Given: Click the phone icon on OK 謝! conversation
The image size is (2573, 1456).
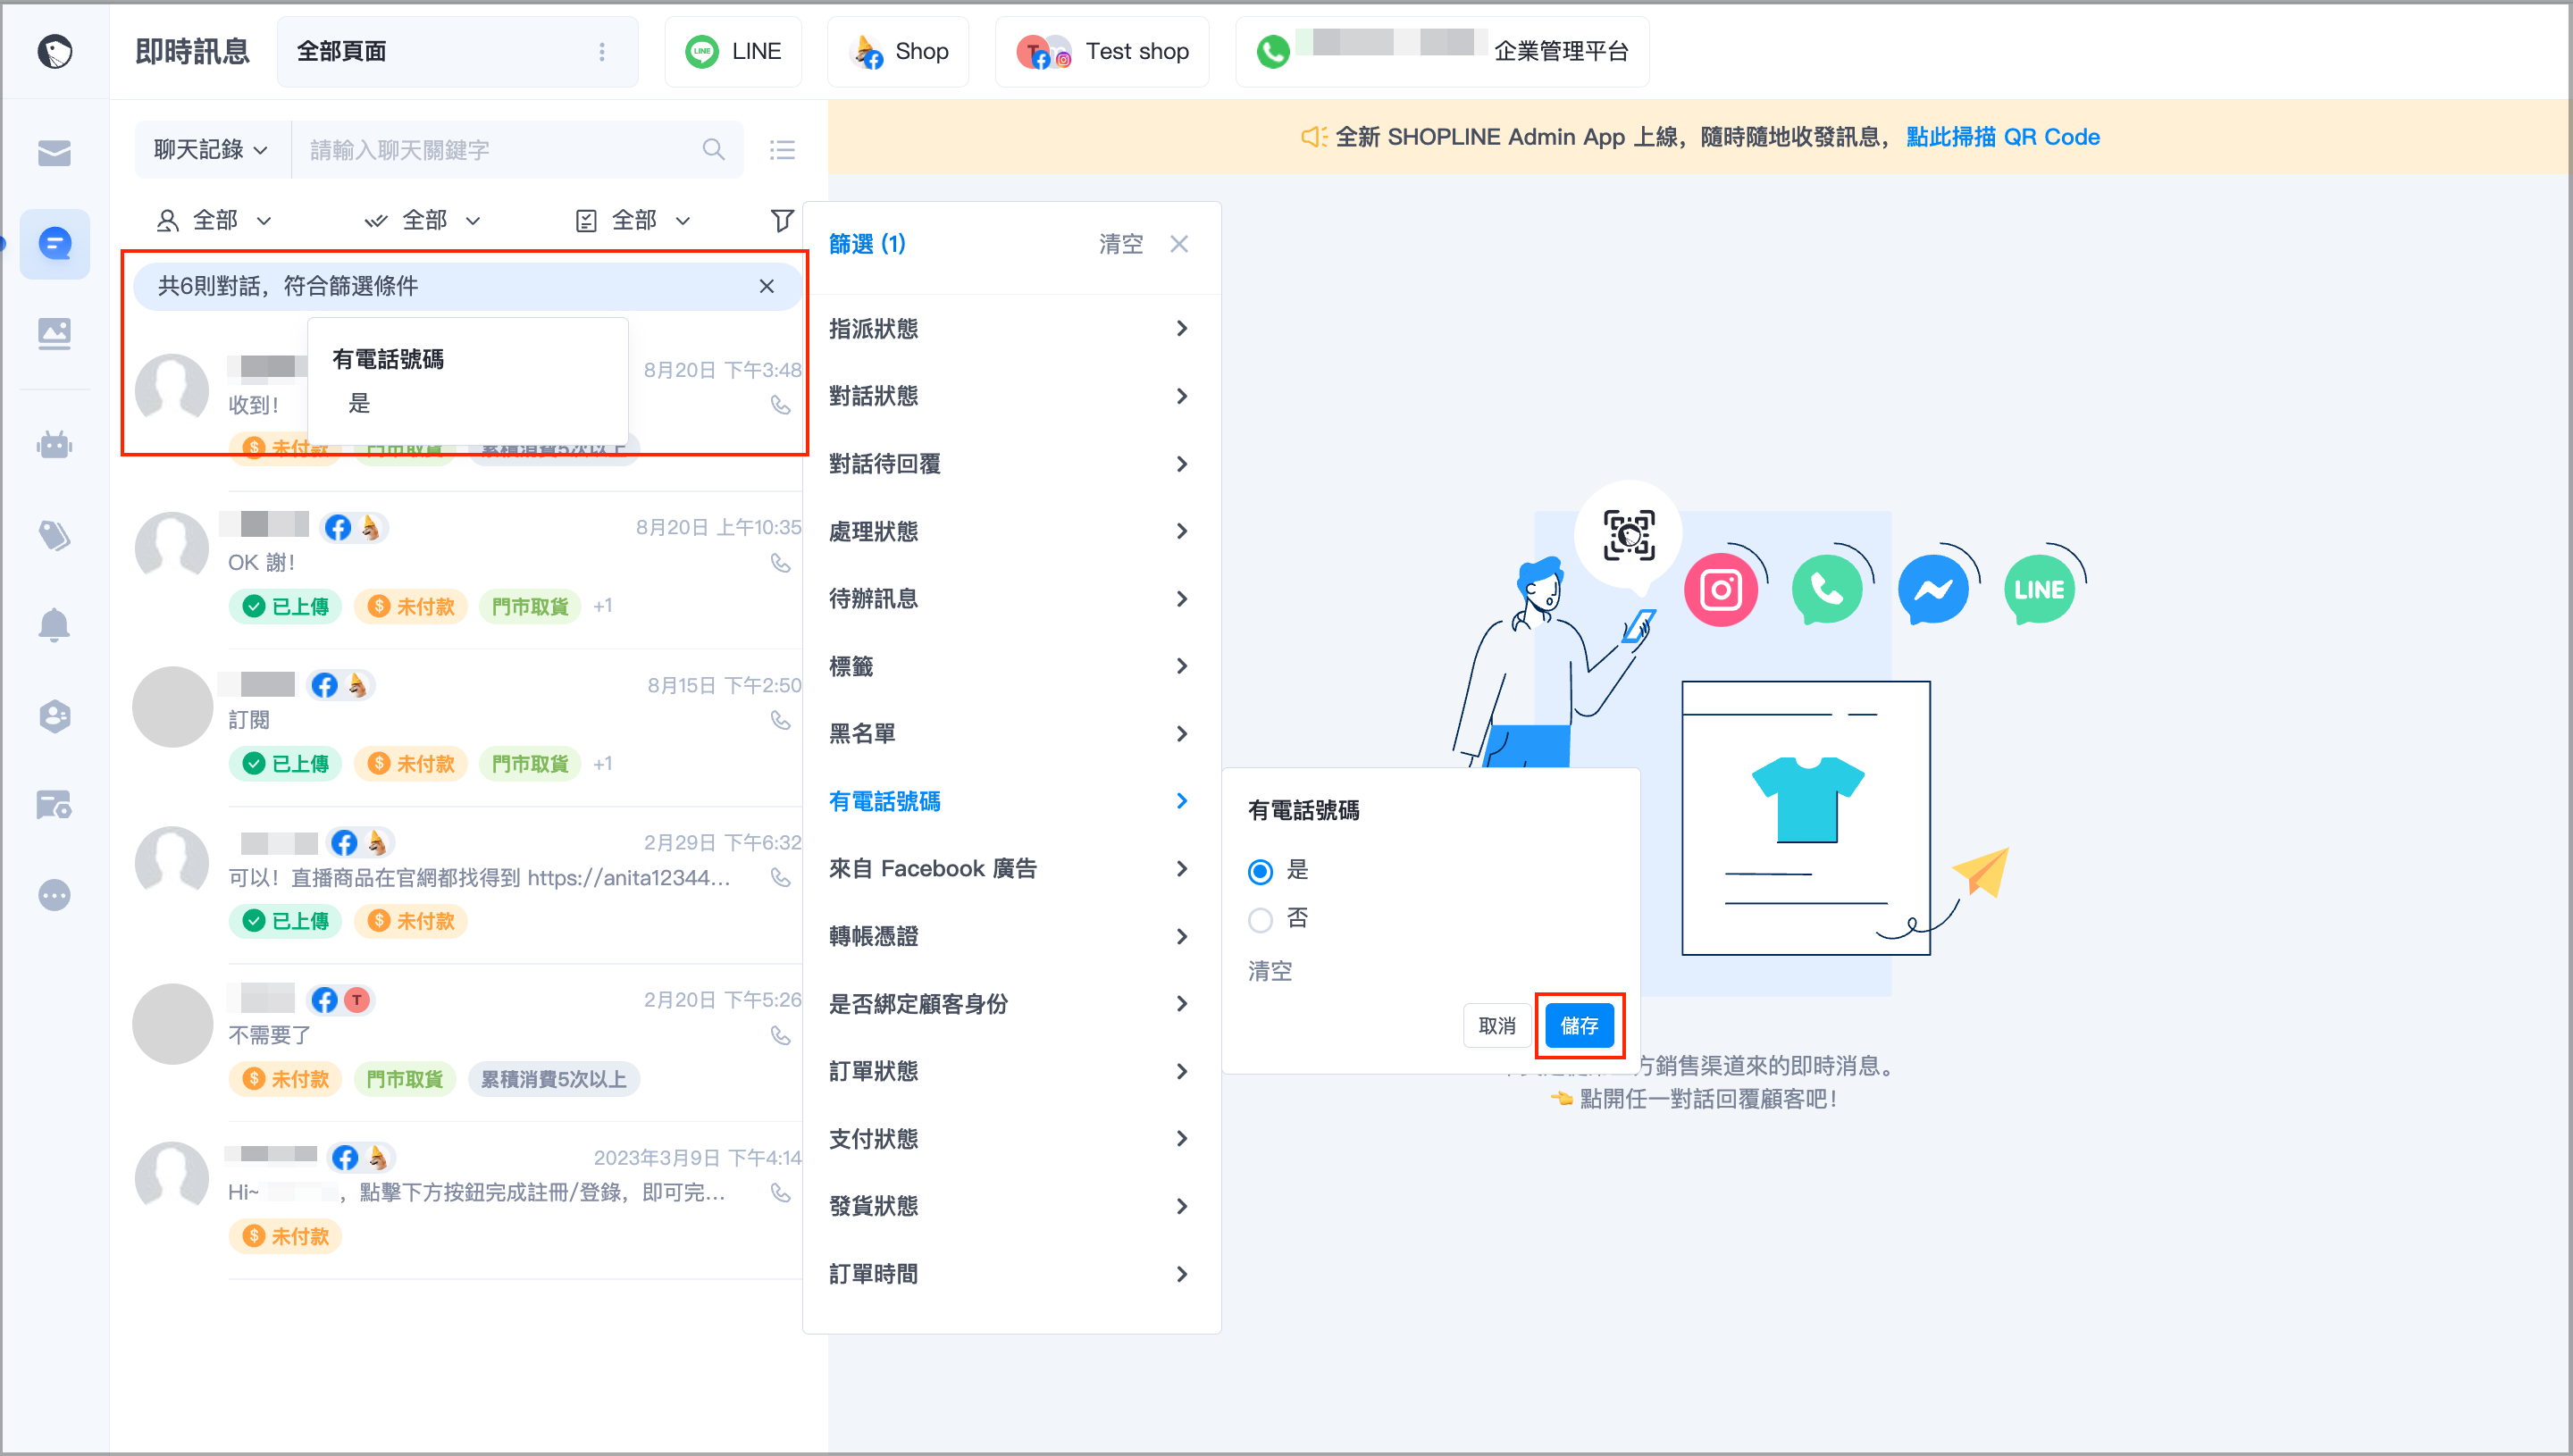Looking at the screenshot, I should tap(780, 563).
